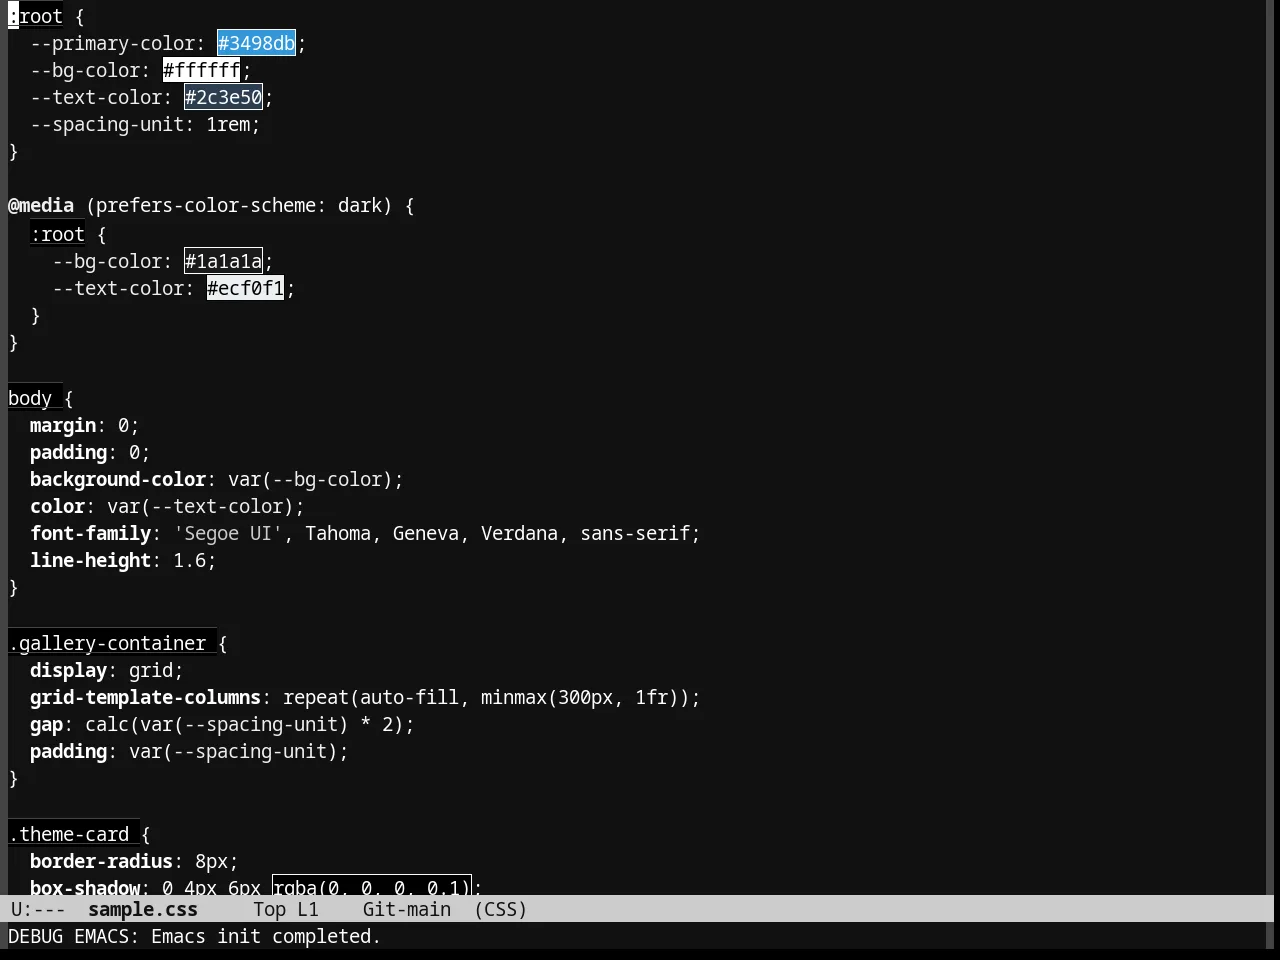Click 'padding: var(--spacing-unit)' line

click(189, 751)
